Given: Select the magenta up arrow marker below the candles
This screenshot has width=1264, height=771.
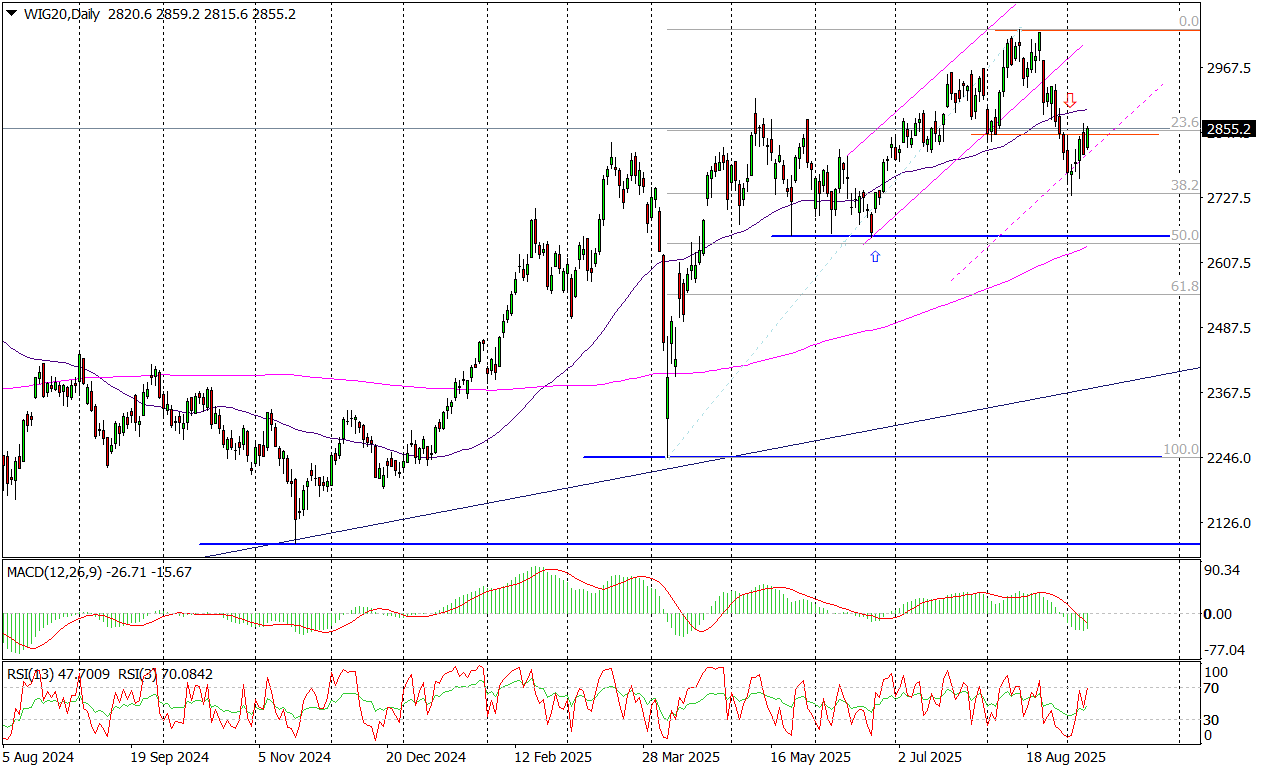Looking at the screenshot, I should point(875,257).
